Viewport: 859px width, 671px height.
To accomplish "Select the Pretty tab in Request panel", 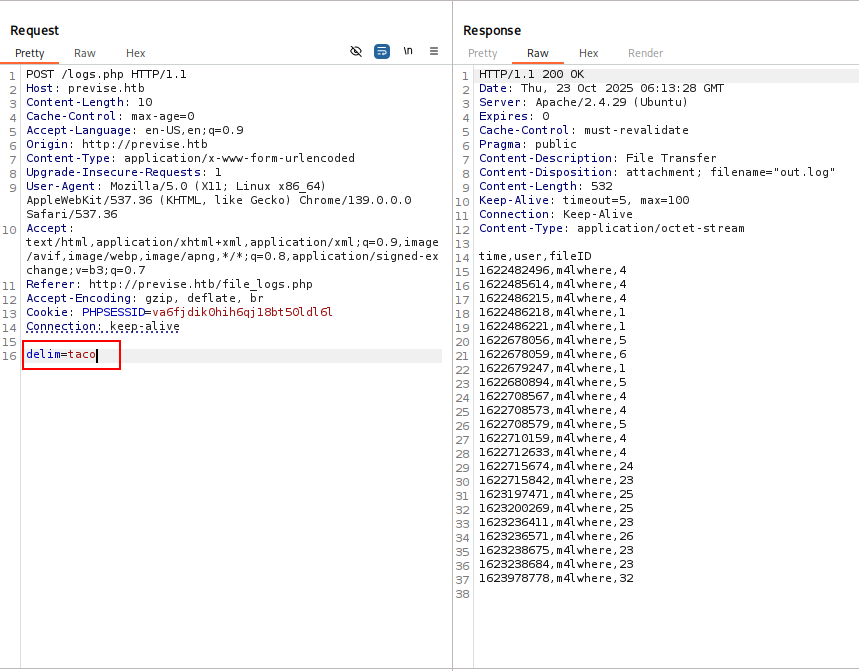I will pos(30,53).
